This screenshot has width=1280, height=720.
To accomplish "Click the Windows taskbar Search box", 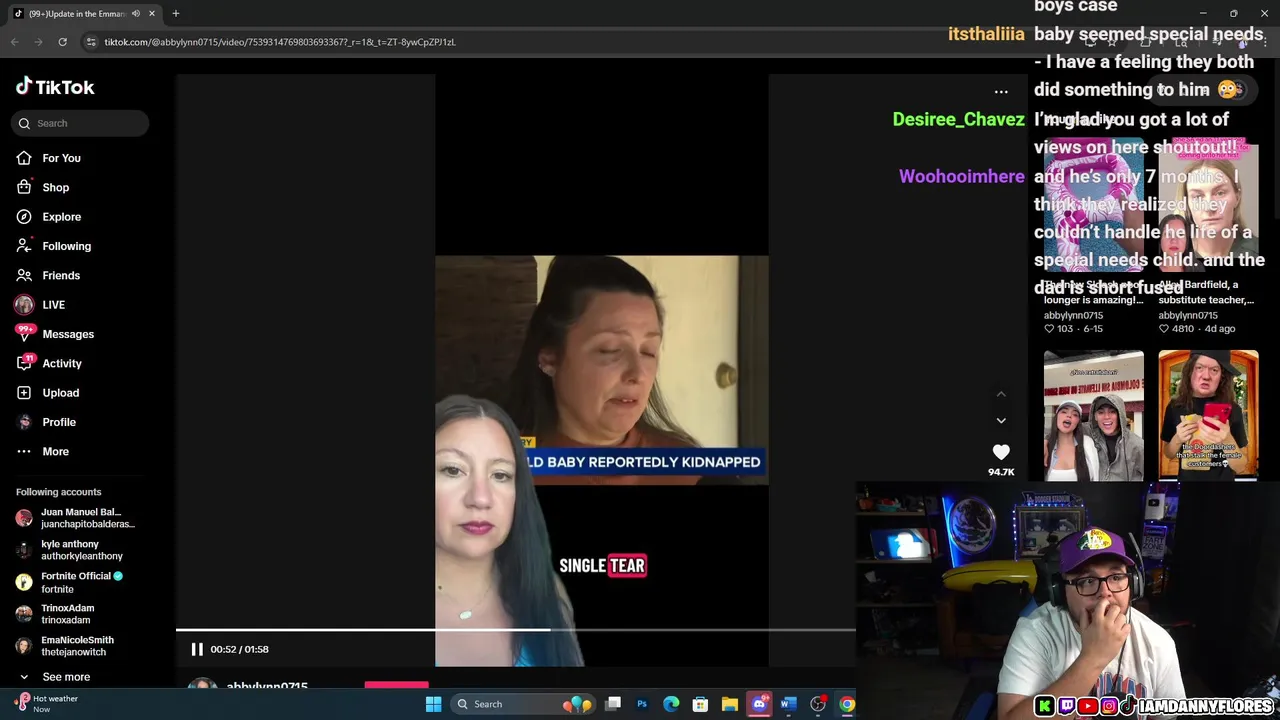I will click(x=521, y=704).
